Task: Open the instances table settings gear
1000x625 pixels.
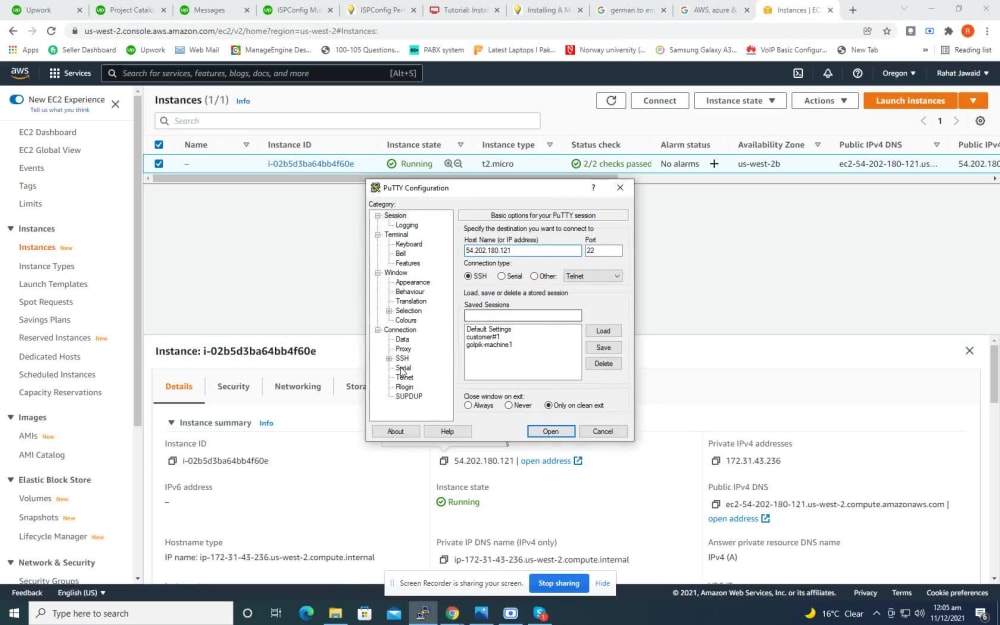Action: pos(980,121)
